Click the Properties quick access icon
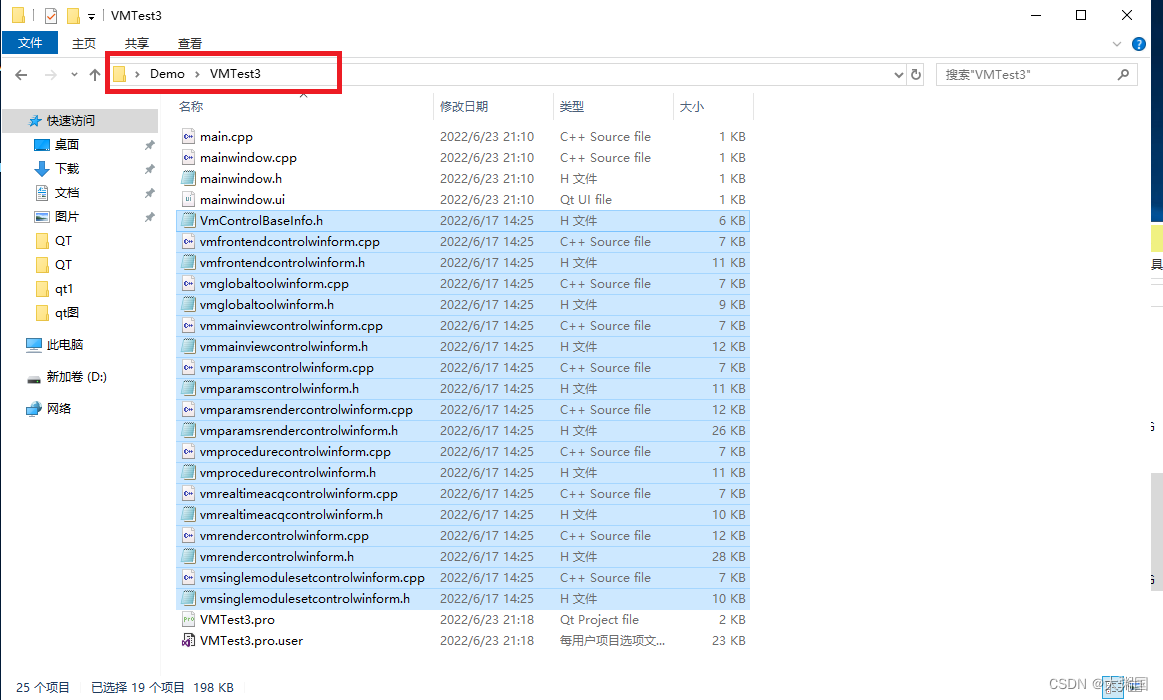1163x700 pixels. pos(50,16)
